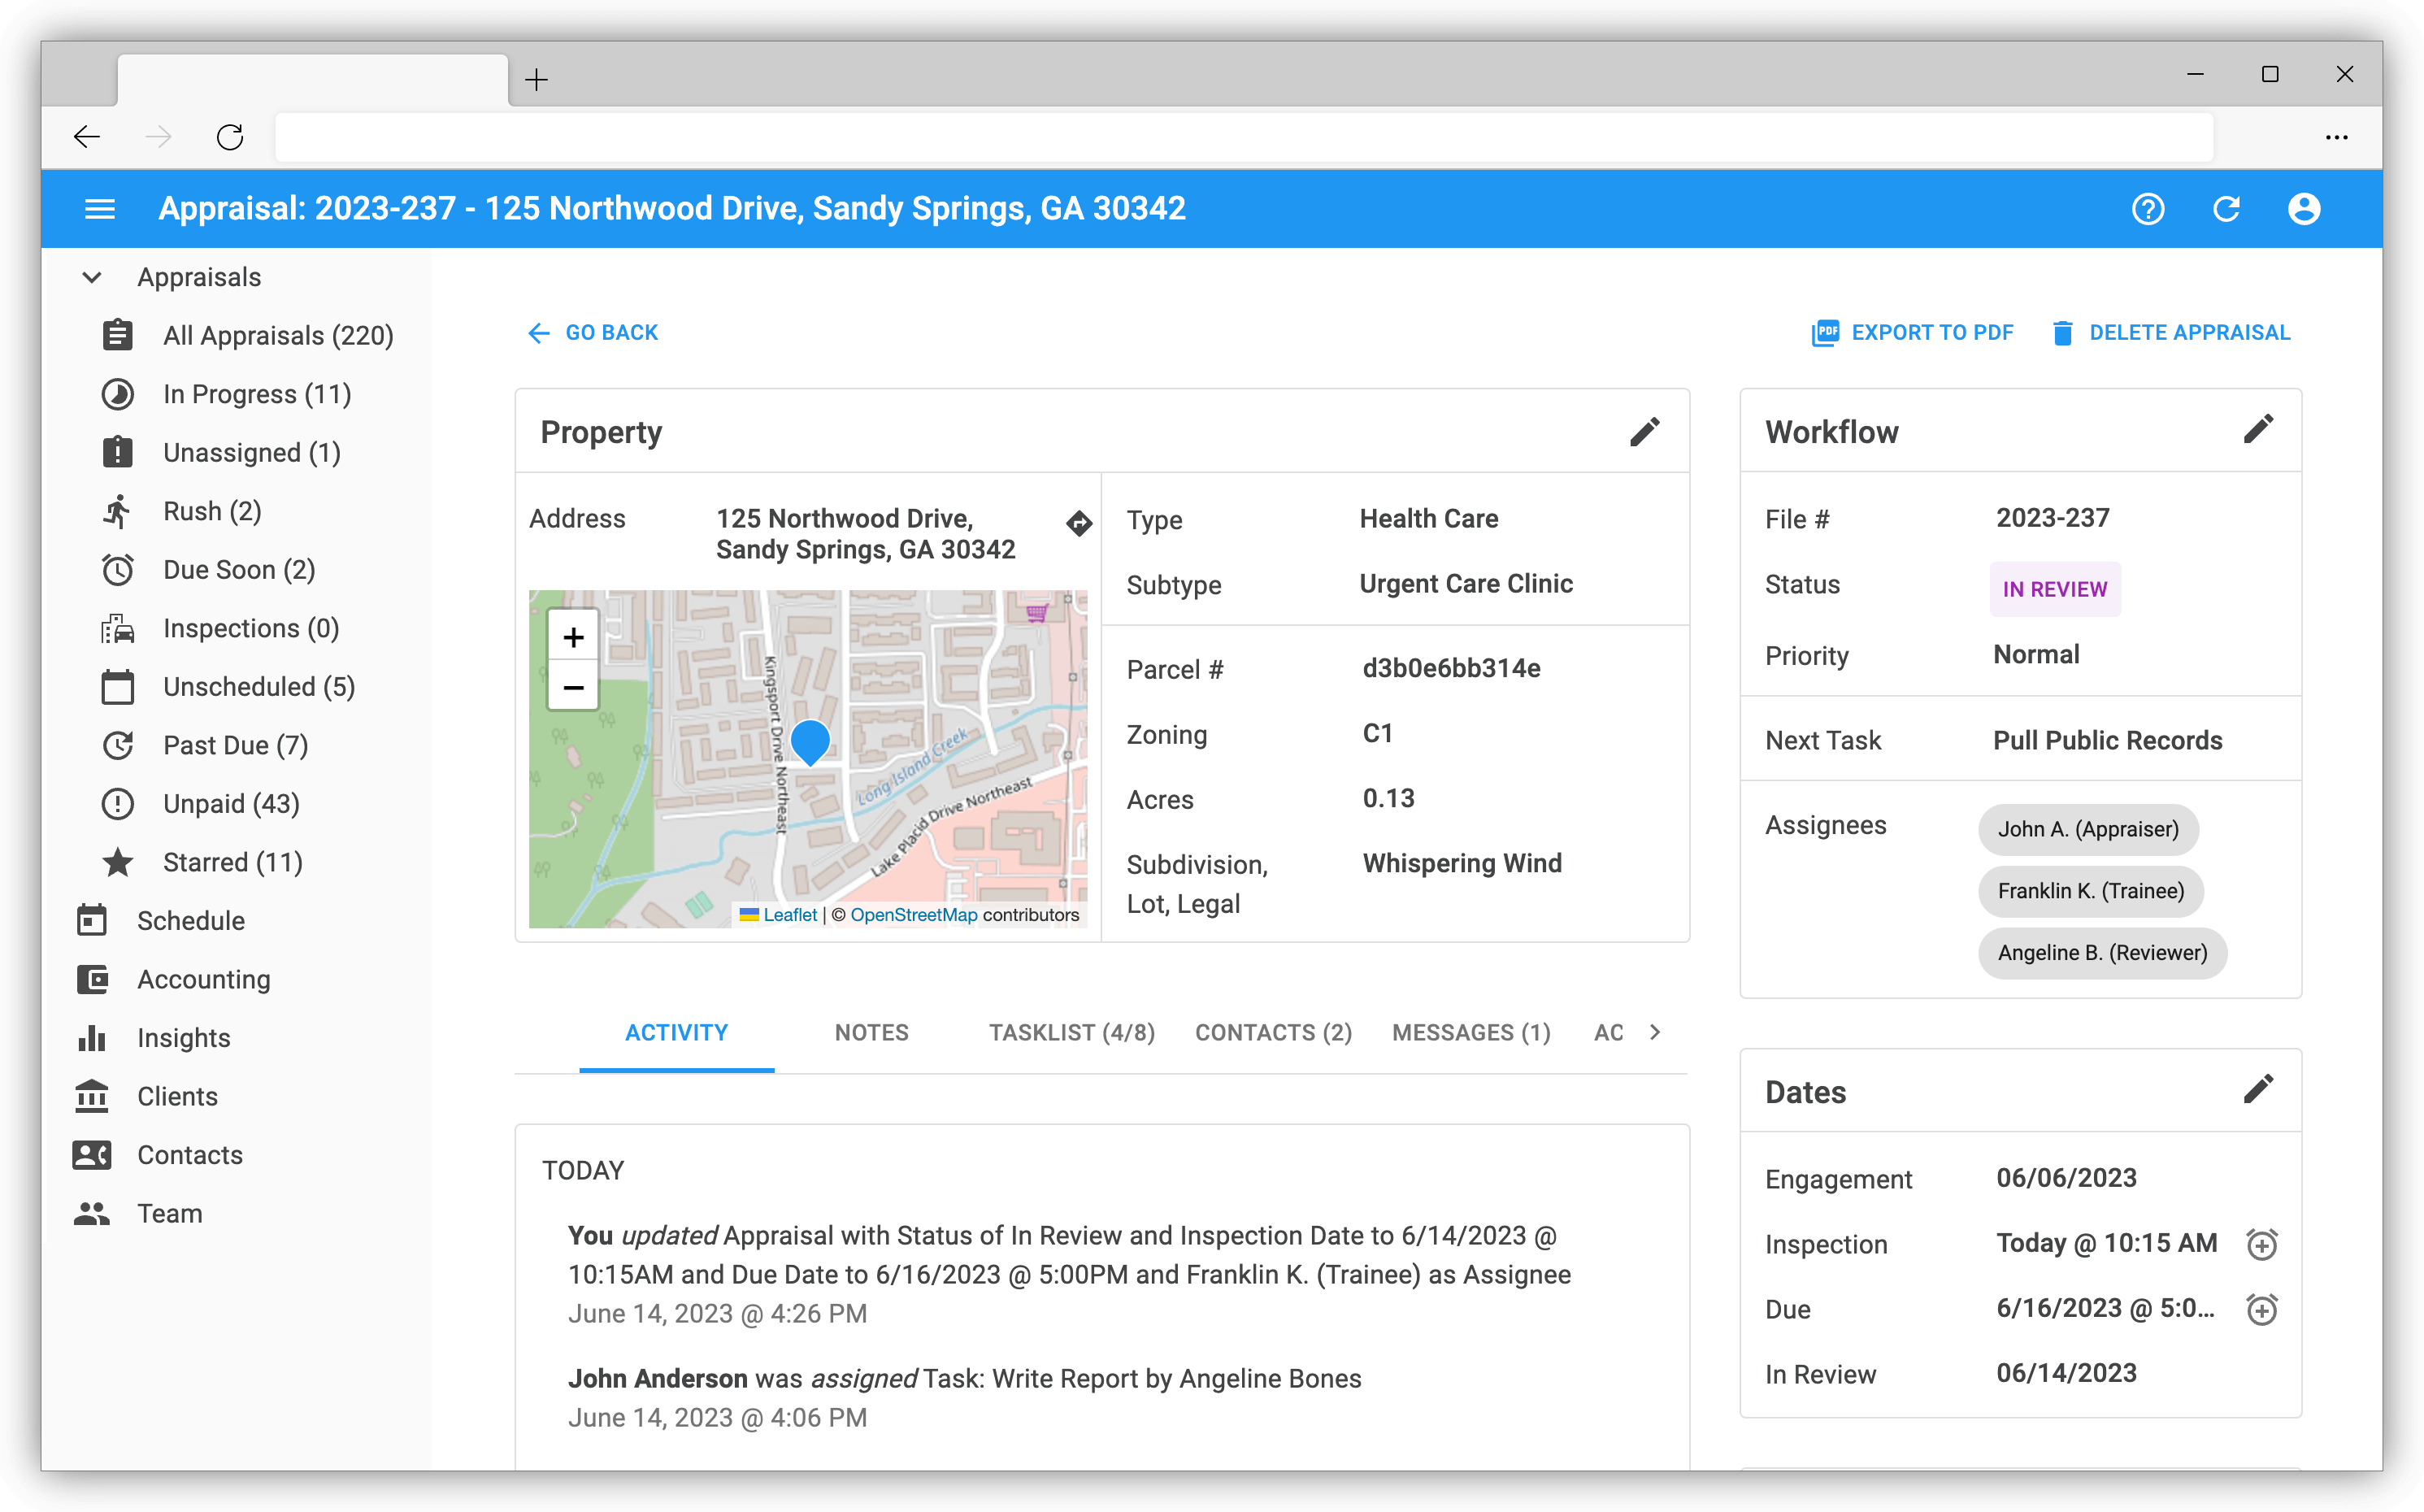Open the Messages (1) tab
The height and width of the screenshot is (1512, 2424).
pos(1471,1033)
